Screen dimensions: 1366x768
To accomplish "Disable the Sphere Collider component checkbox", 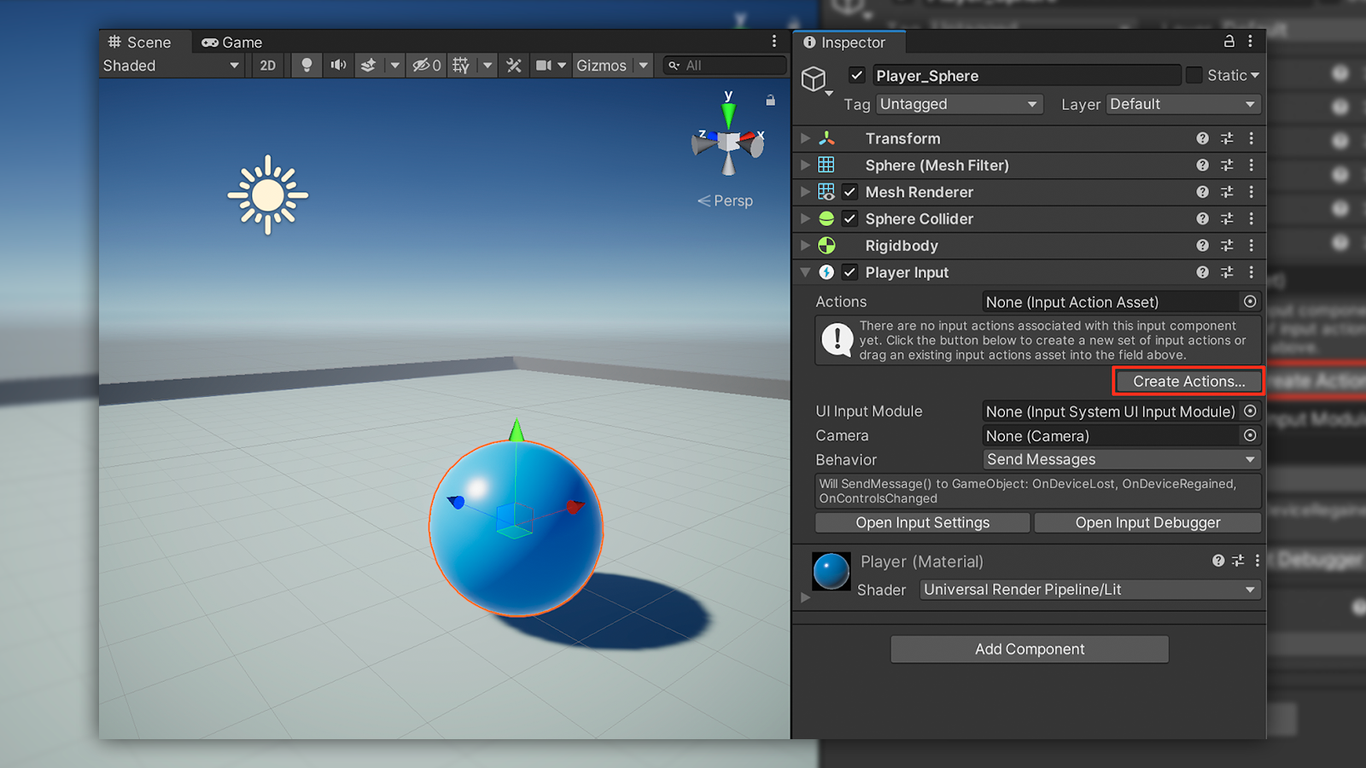I will click(x=850, y=219).
